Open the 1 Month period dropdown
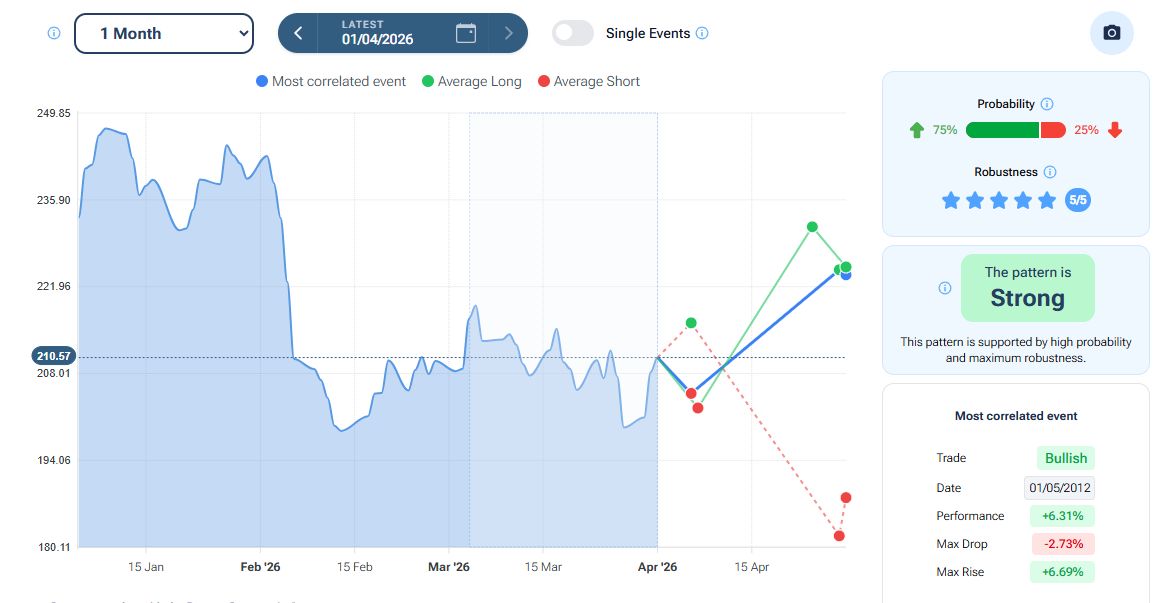1166x603 pixels. tap(164, 33)
